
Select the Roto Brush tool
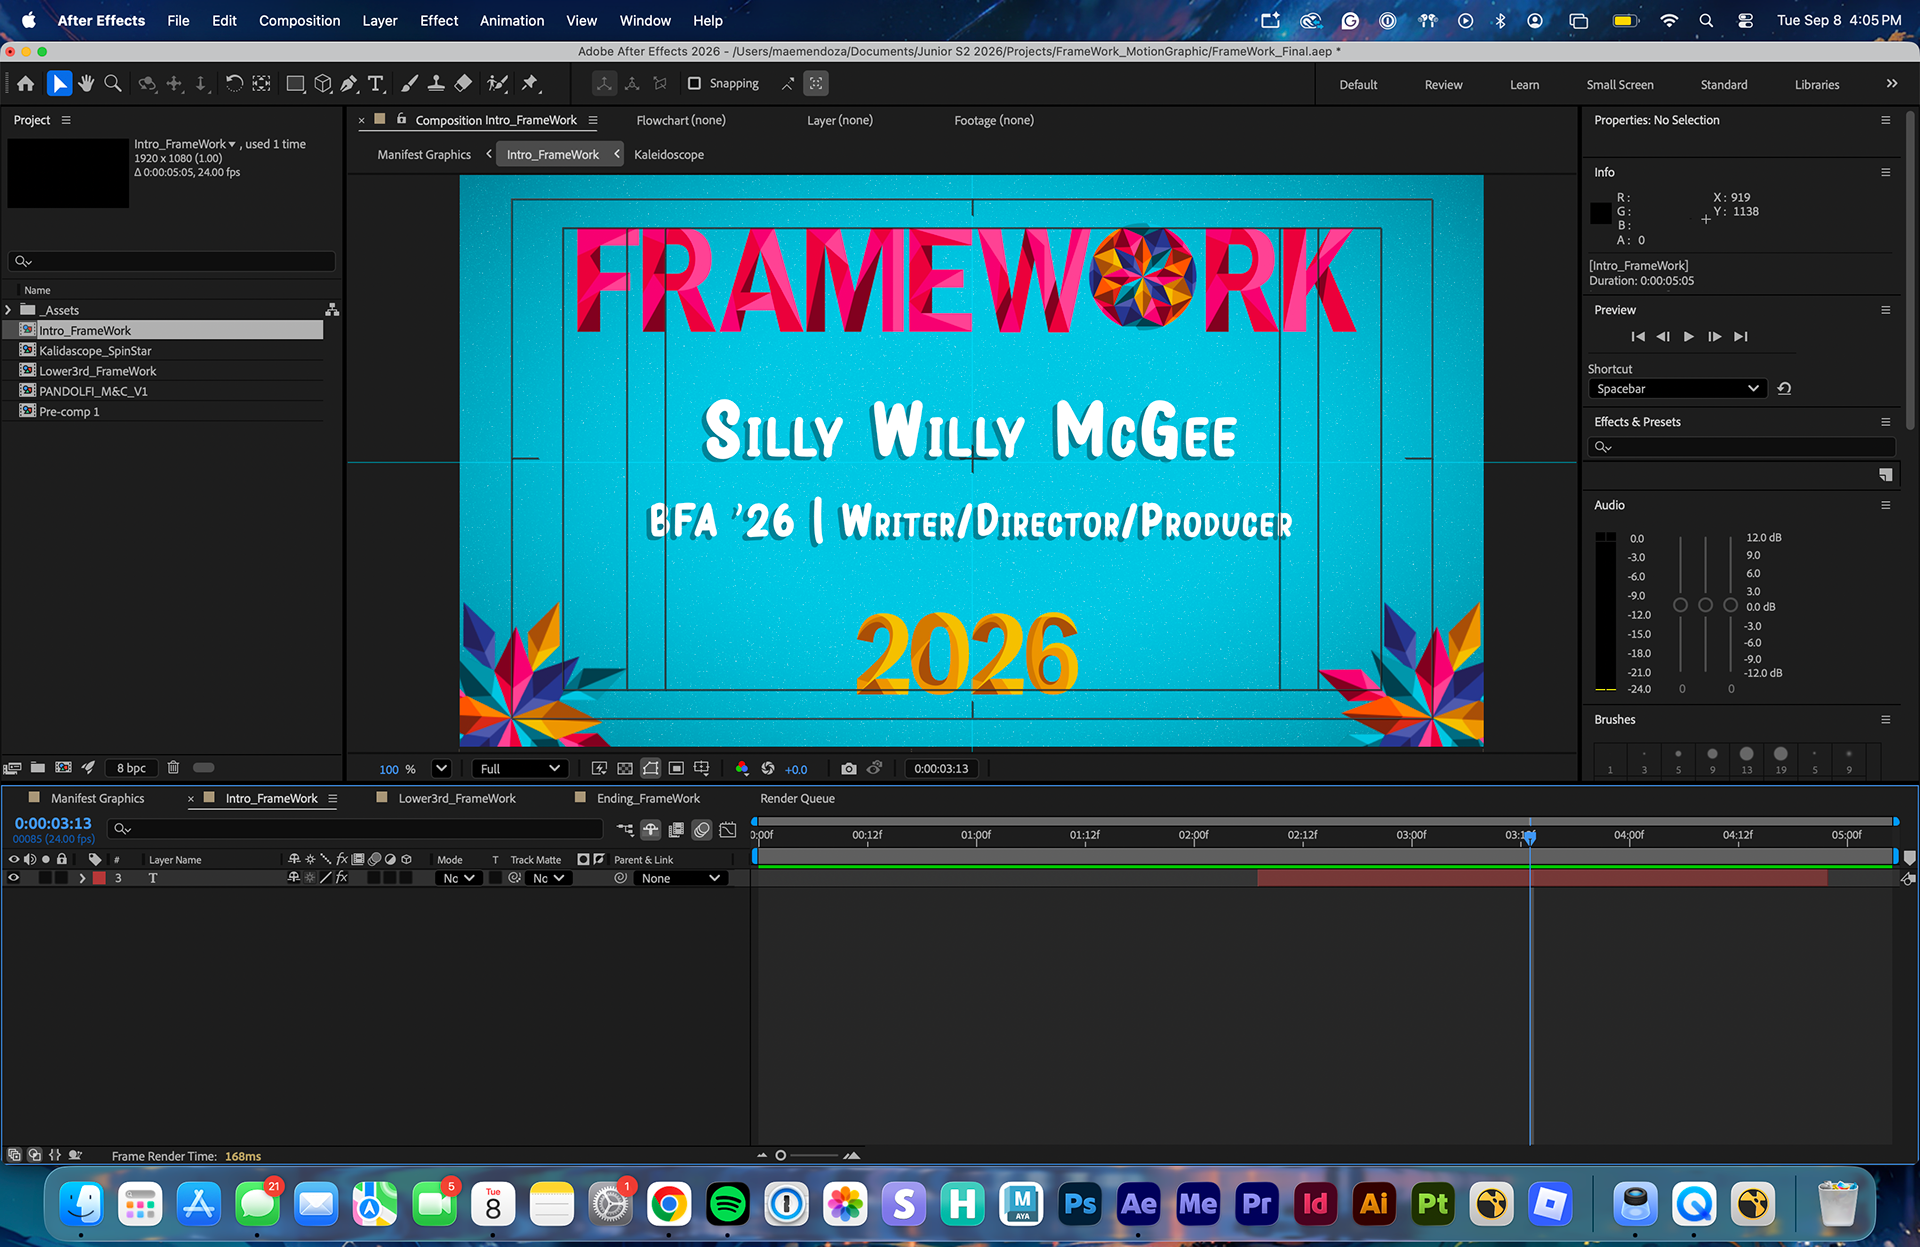pyautogui.click(x=497, y=84)
